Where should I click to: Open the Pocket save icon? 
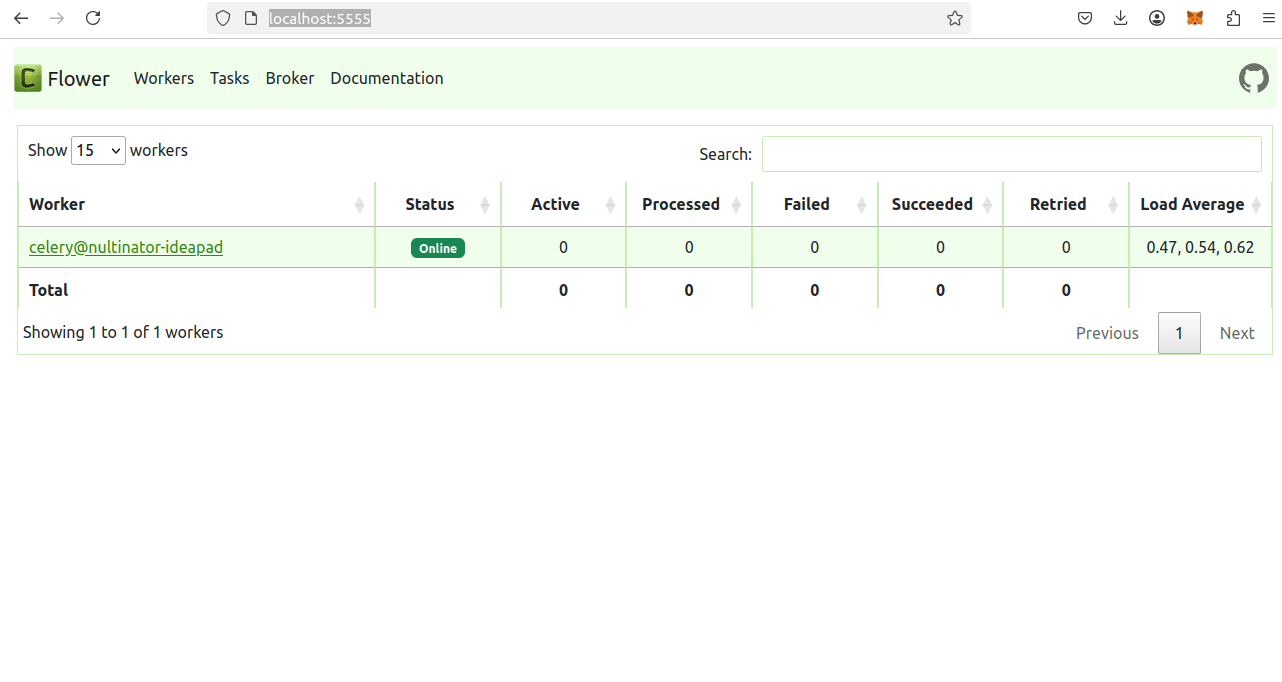click(x=1085, y=18)
